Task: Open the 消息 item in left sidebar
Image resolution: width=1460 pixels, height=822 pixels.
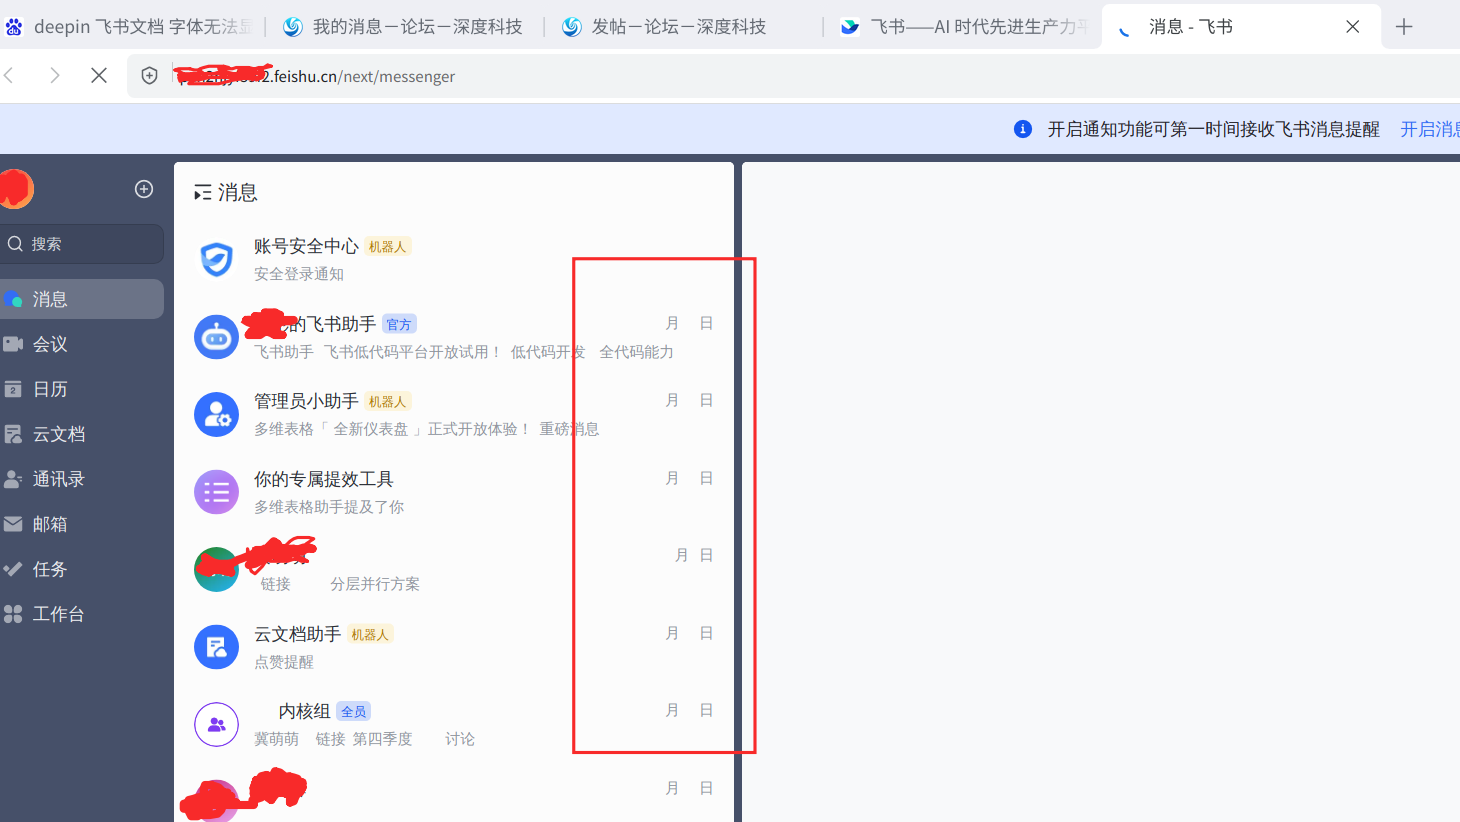Action: (82, 299)
